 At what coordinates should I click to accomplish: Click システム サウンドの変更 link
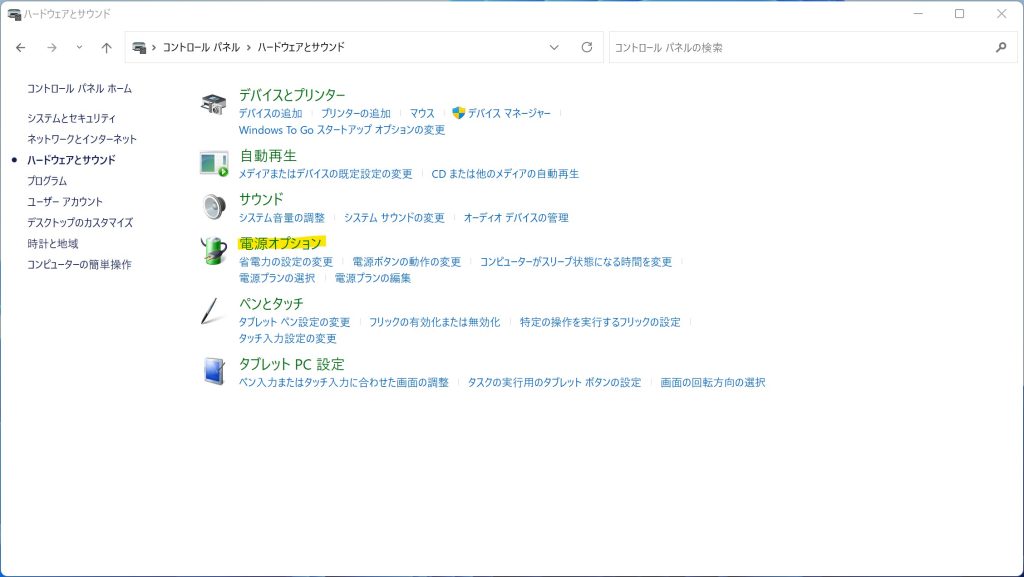click(394, 218)
